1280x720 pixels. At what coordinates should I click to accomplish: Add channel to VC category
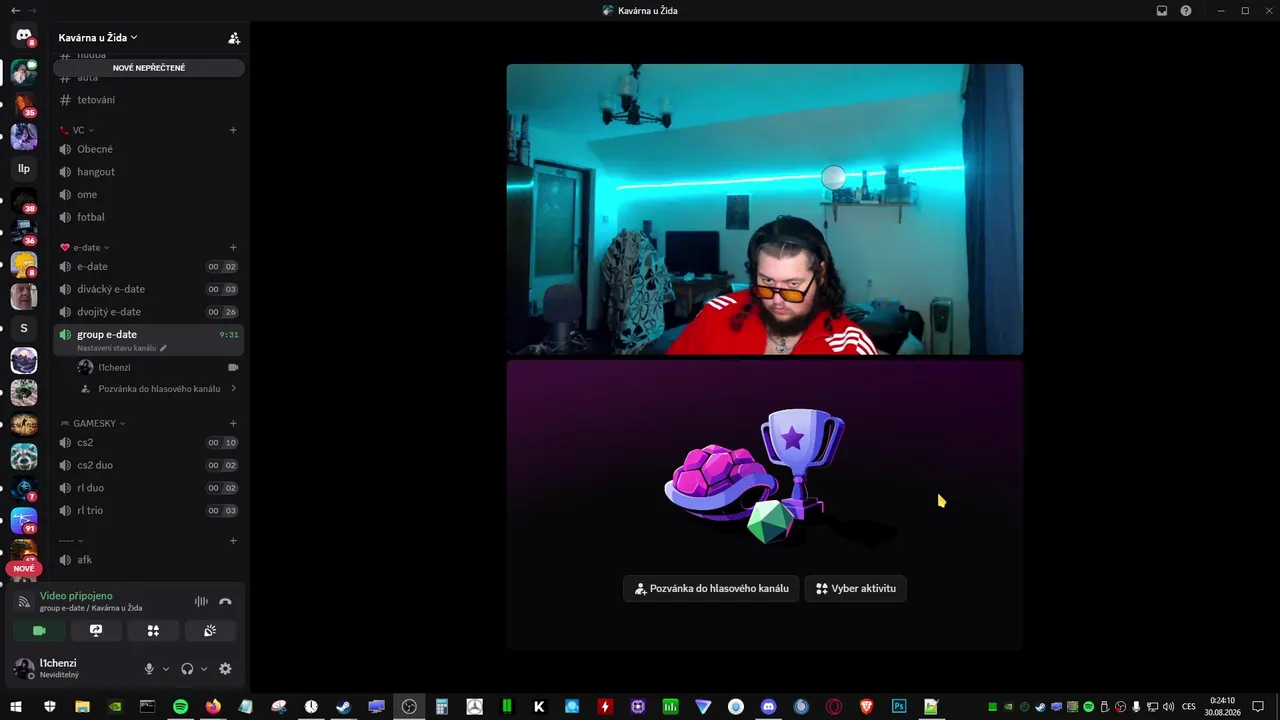233,130
